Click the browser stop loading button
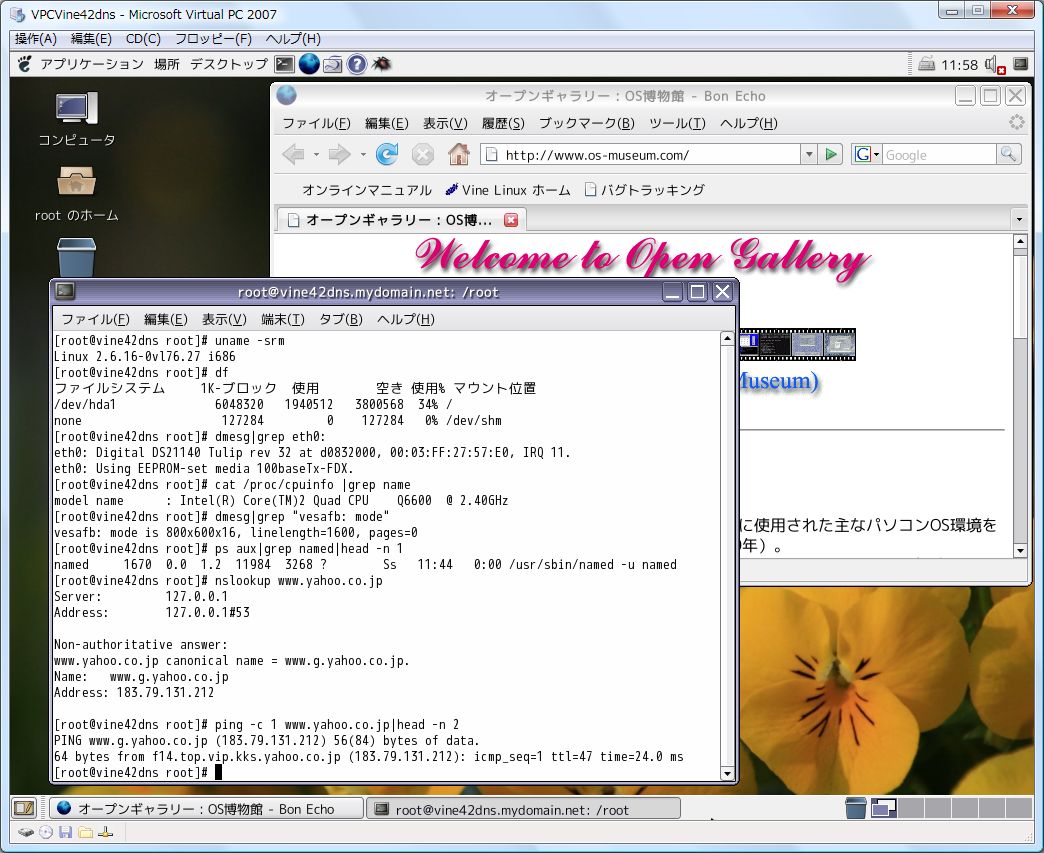The image size is (1044, 853). pyautogui.click(x=423, y=154)
